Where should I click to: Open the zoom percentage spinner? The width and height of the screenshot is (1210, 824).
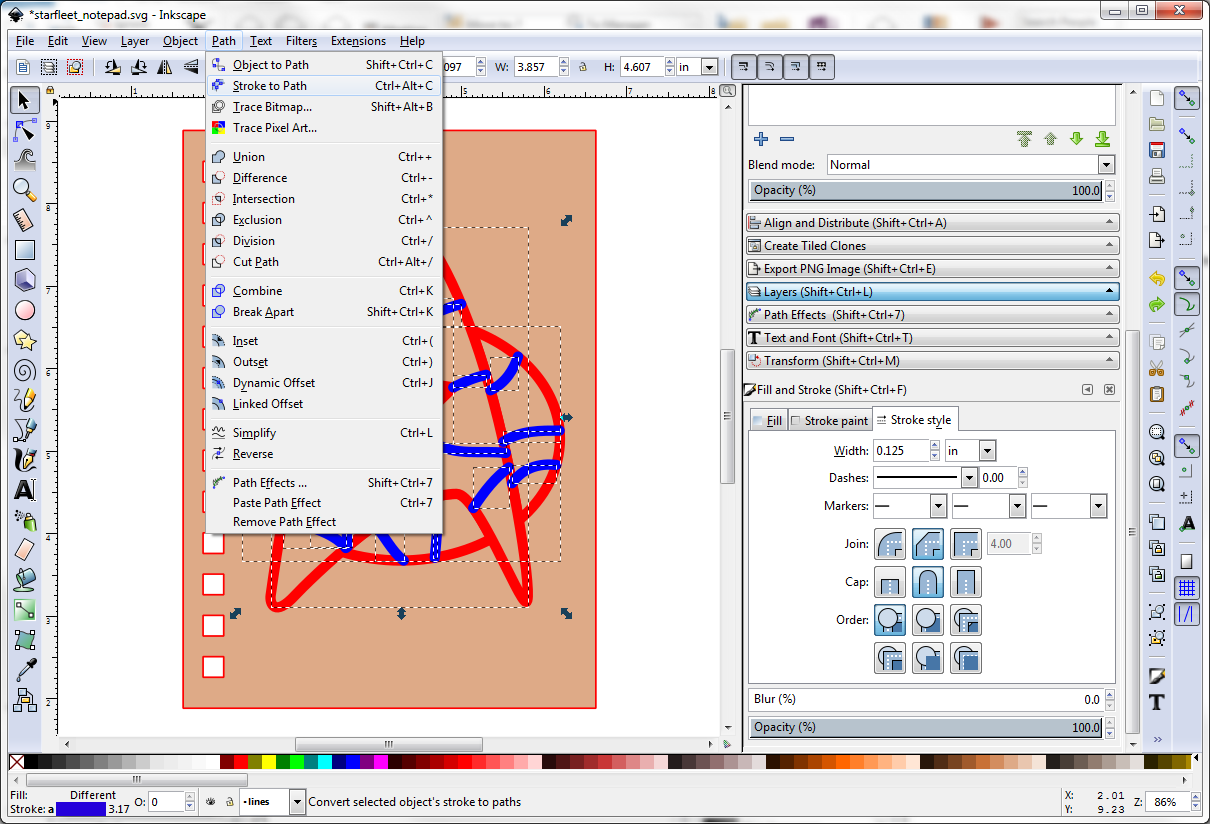[x=1174, y=801]
